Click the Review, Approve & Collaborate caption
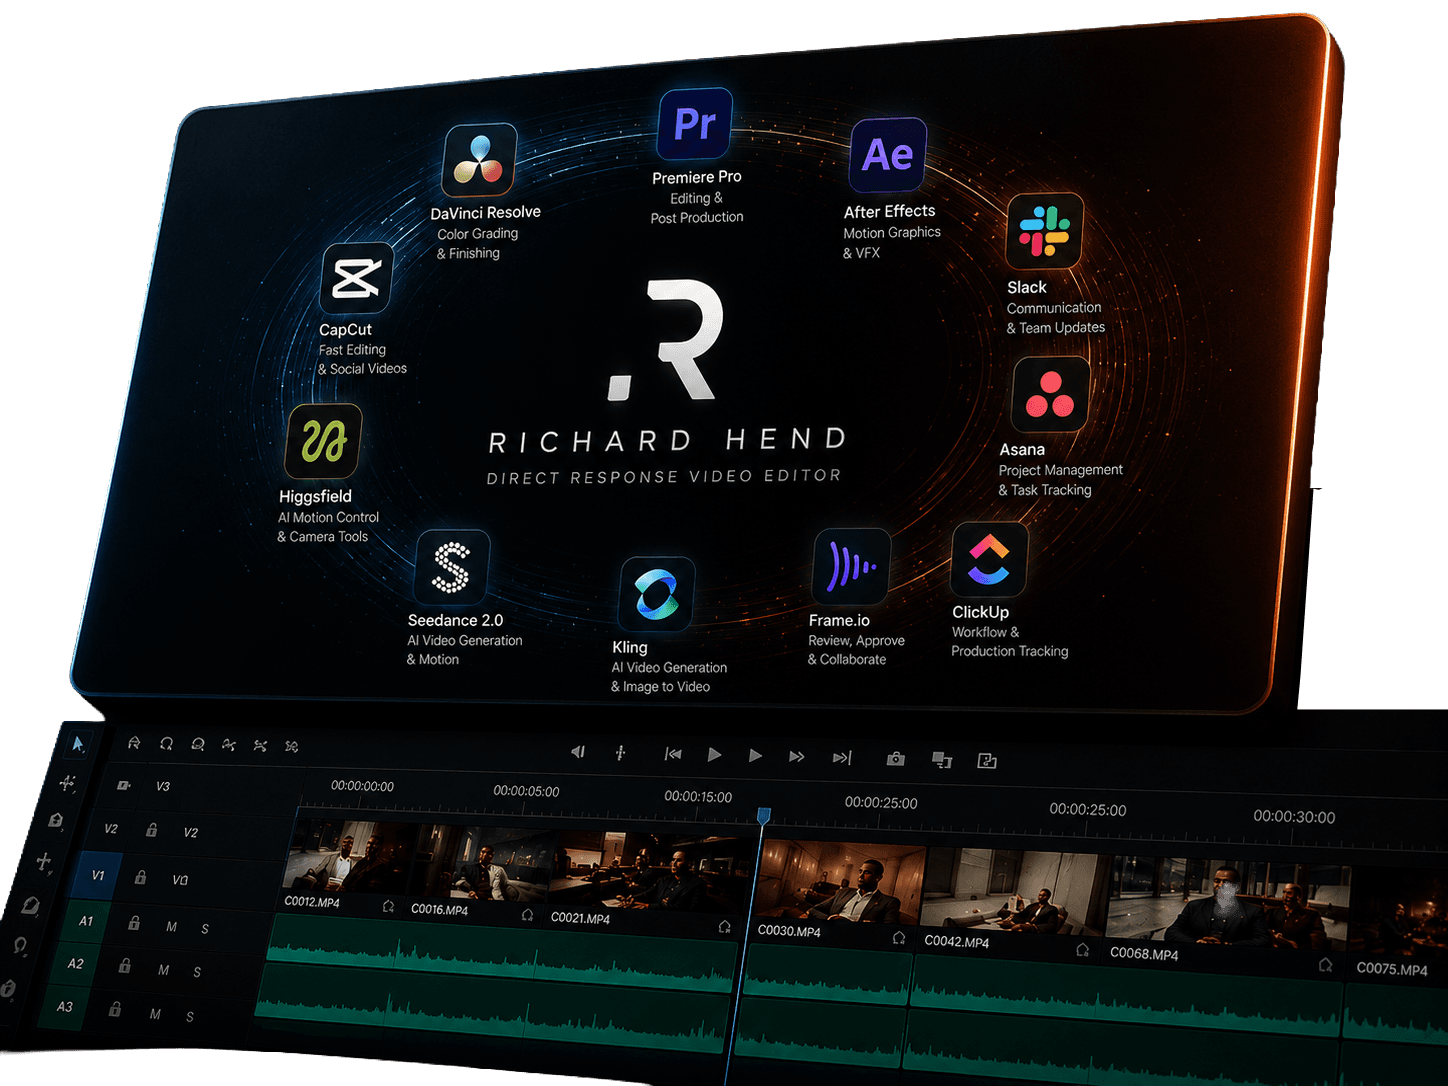1448x1086 pixels. click(x=856, y=650)
